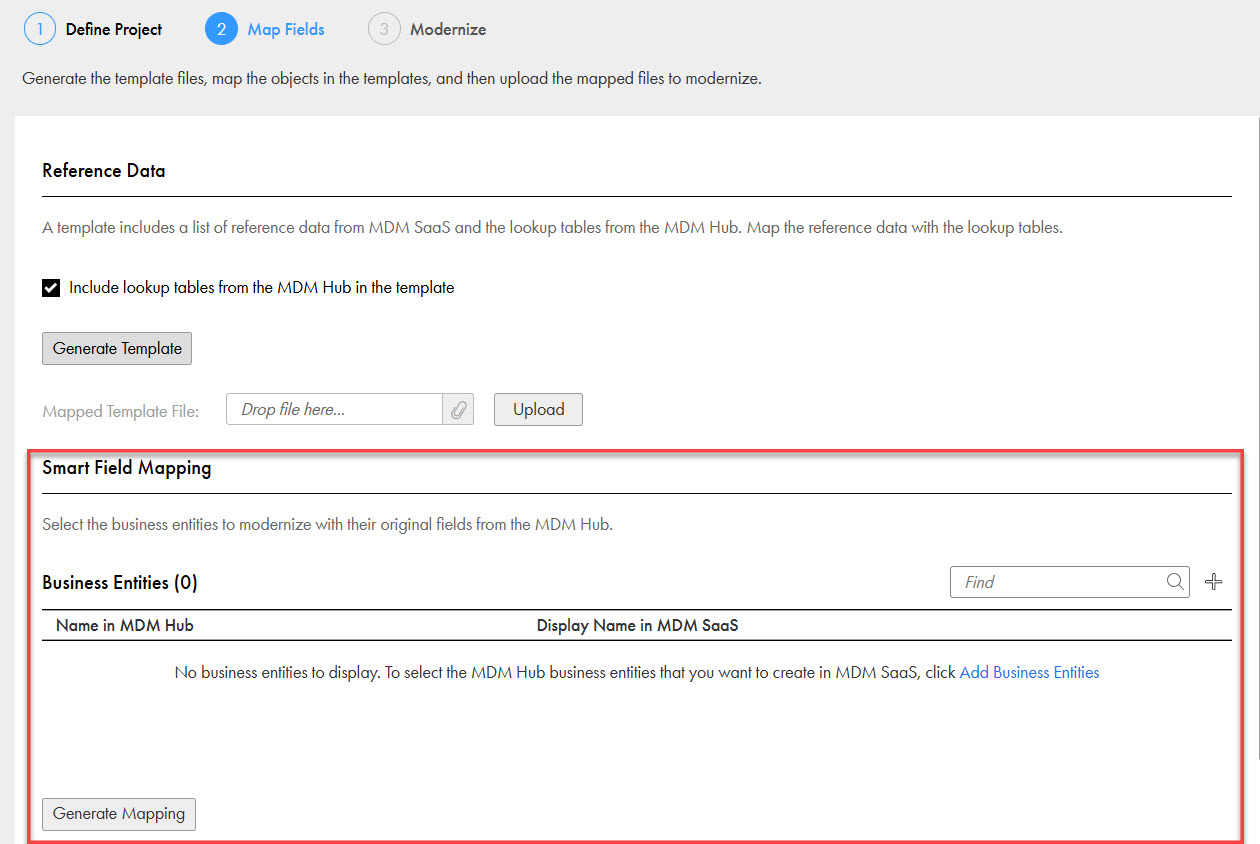The height and width of the screenshot is (844, 1260).
Task: Select the Map Fields step
Action: coord(286,30)
